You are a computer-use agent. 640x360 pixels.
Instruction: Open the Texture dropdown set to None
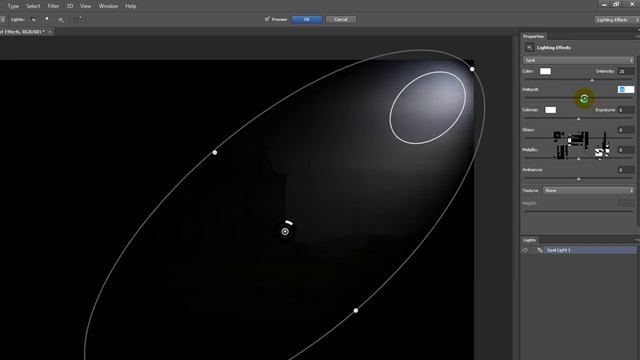tap(588, 191)
